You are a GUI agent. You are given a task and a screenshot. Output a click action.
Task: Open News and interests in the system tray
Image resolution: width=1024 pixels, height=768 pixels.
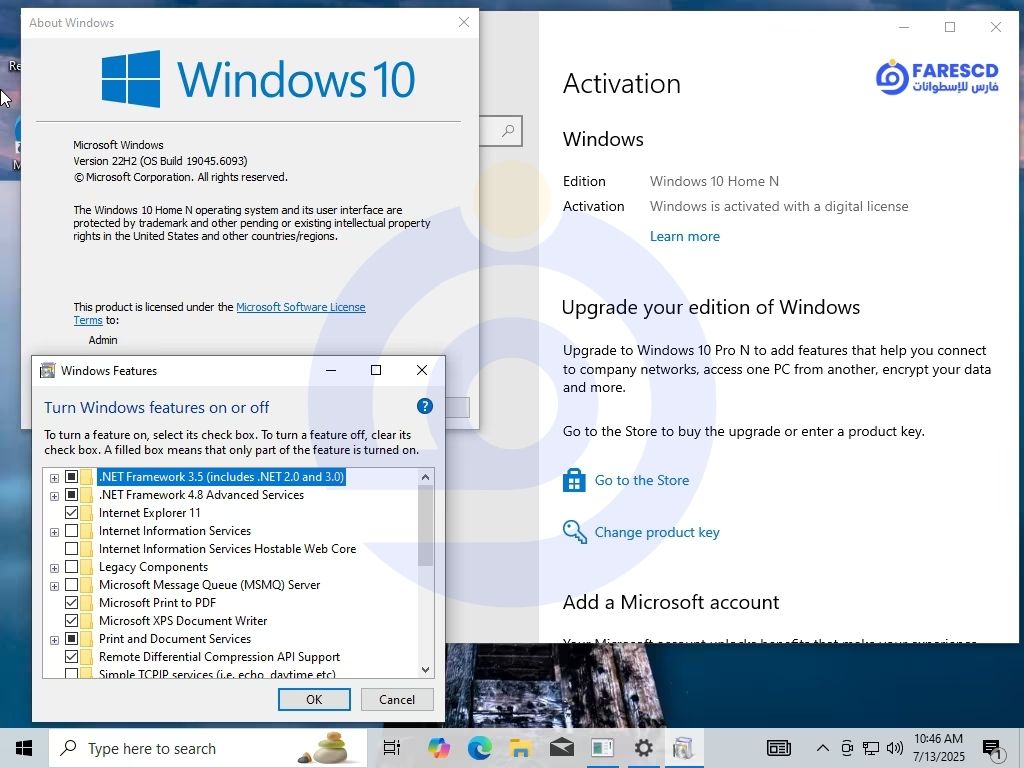pyautogui.click(x=778, y=748)
